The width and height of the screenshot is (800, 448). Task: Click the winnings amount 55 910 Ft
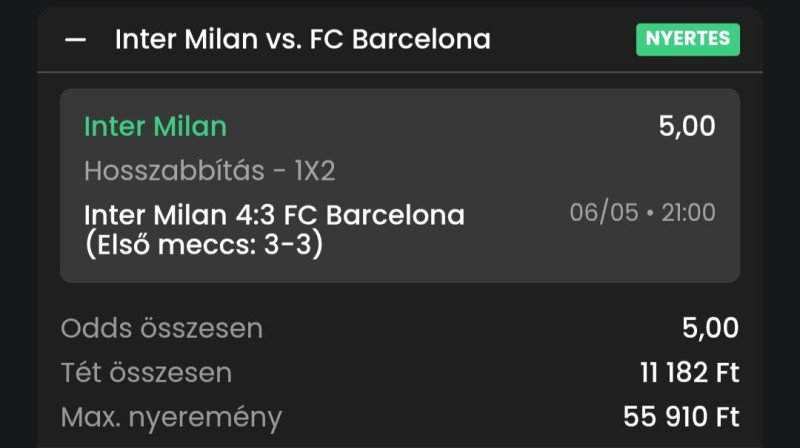(x=681, y=417)
